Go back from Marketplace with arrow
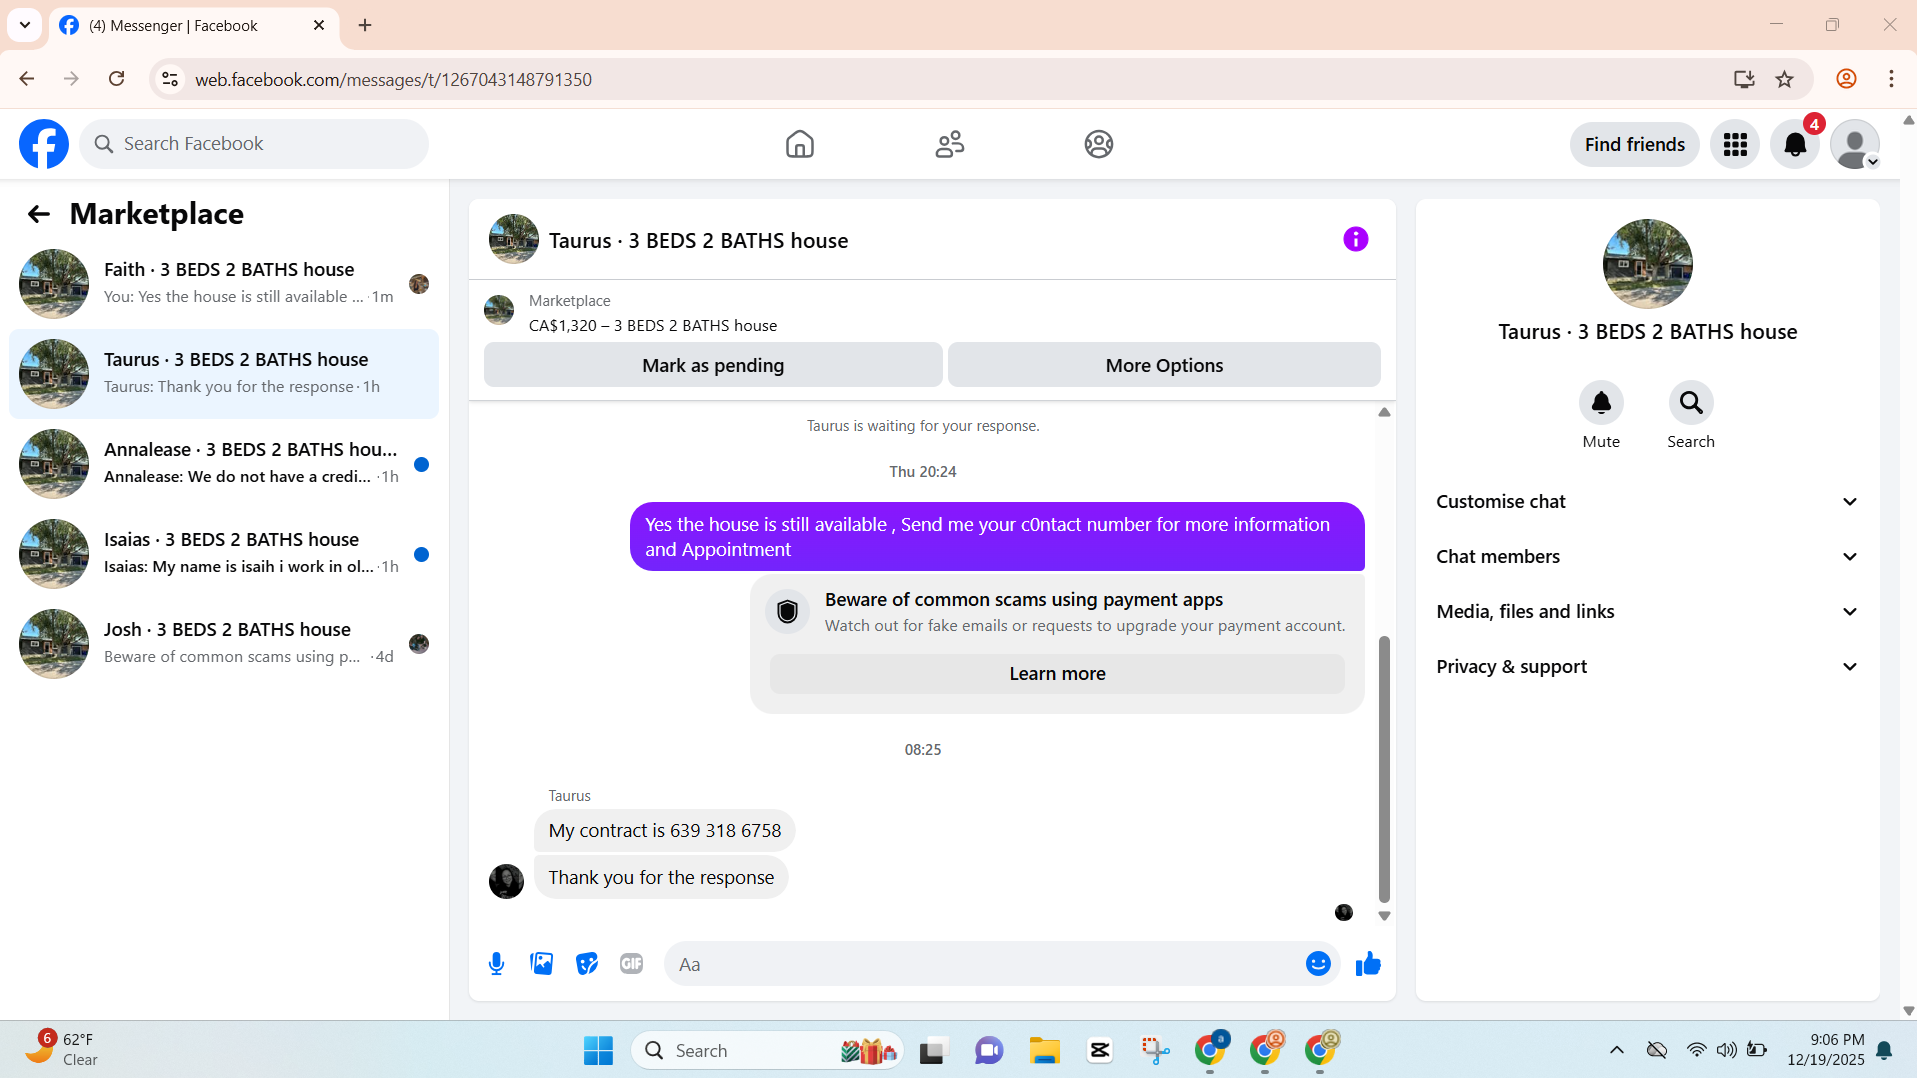 pyautogui.click(x=38, y=214)
